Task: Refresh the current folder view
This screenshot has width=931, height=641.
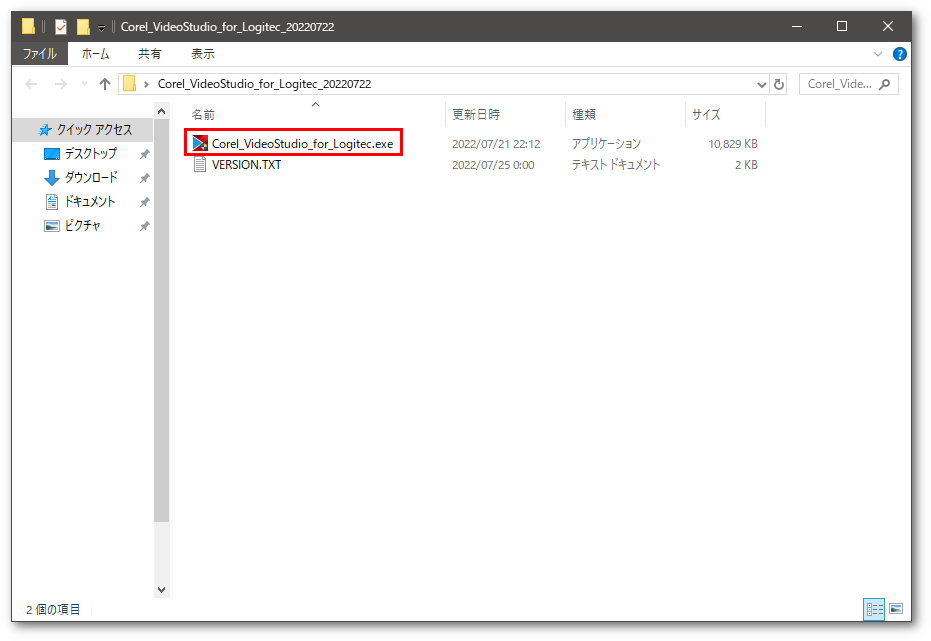Action: tap(778, 84)
